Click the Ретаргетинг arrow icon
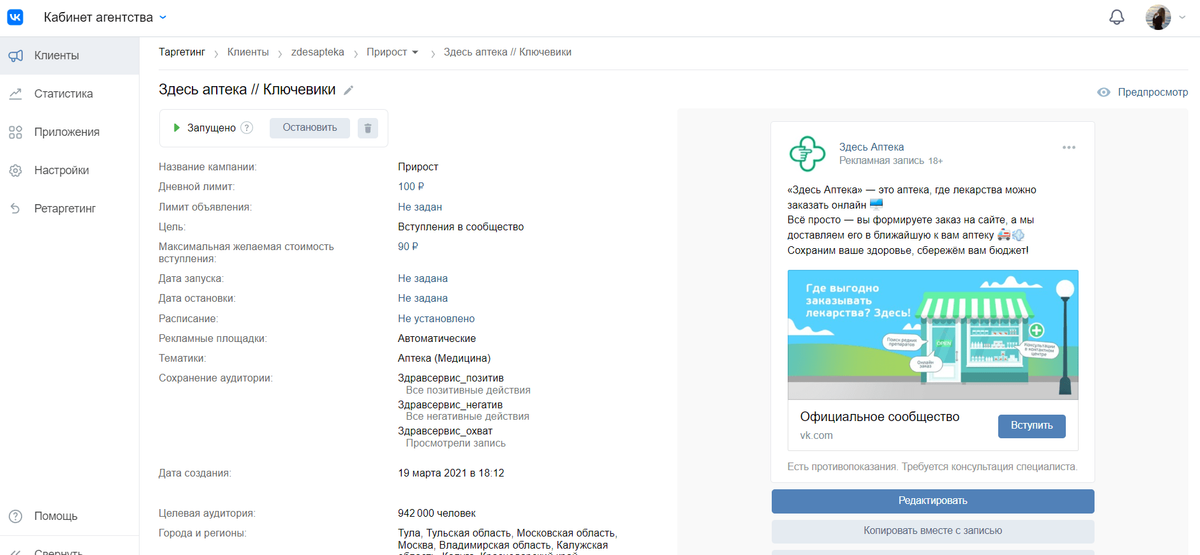1200x555 pixels. [16, 208]
